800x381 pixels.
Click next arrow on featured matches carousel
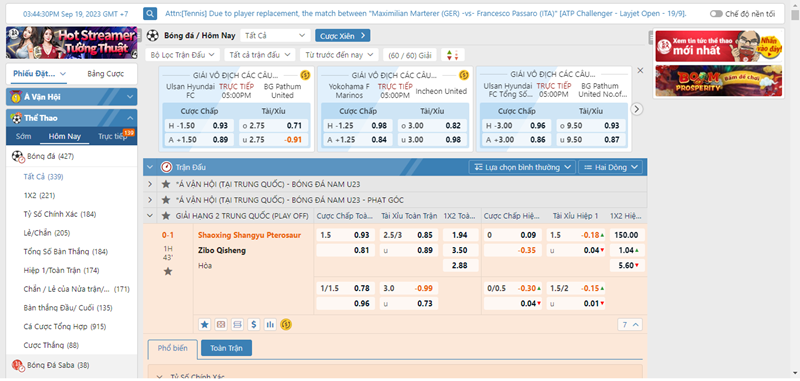pyautogui.click(x=637, y=109)
